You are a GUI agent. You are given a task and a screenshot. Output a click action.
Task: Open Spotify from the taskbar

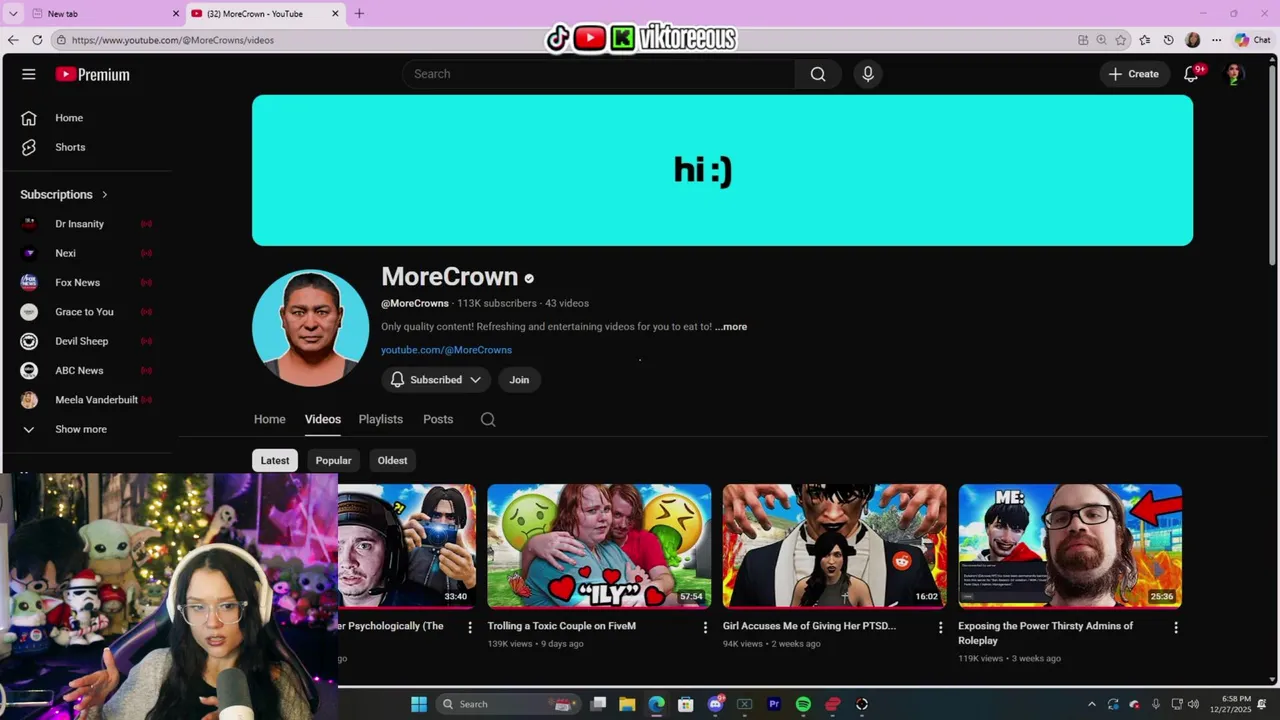tap(803, 704)
